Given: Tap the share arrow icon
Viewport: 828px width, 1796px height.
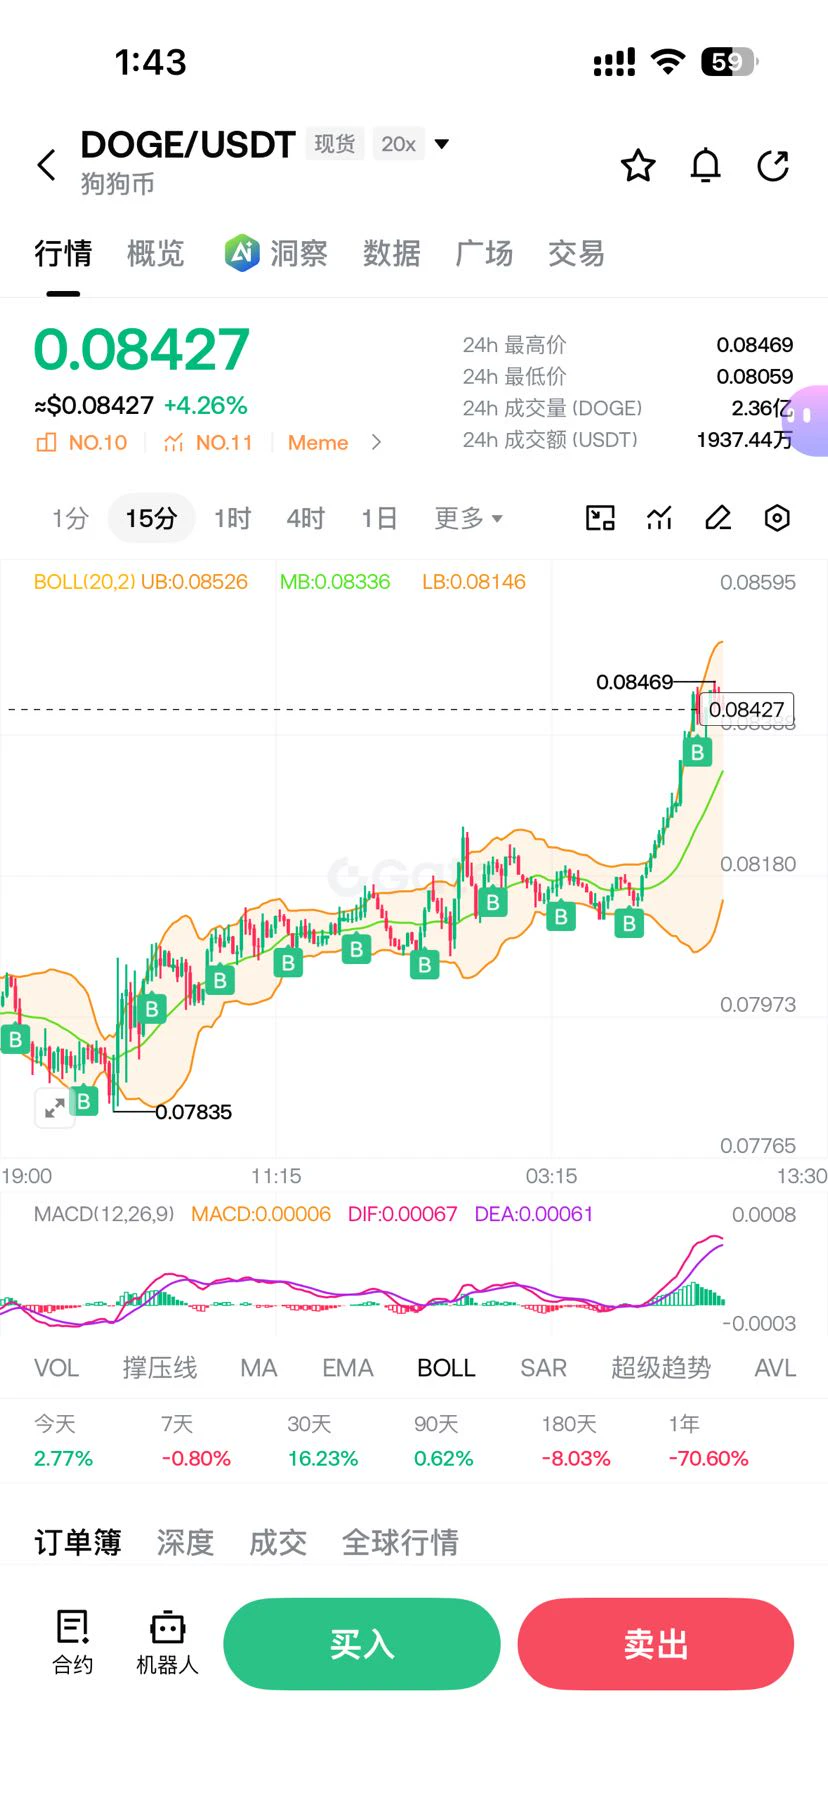Looking at the screenshot, I should coord(773,165).
